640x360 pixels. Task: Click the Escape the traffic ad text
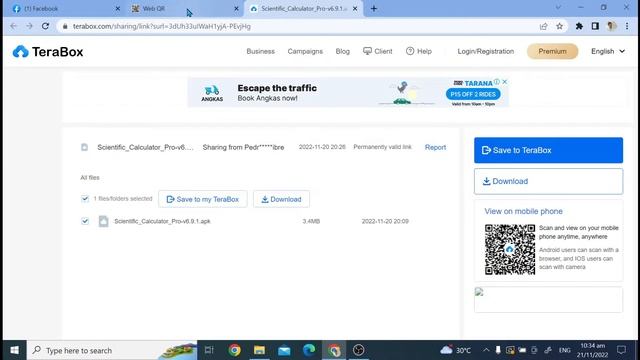pyautogui.click(x=277, y=88)
